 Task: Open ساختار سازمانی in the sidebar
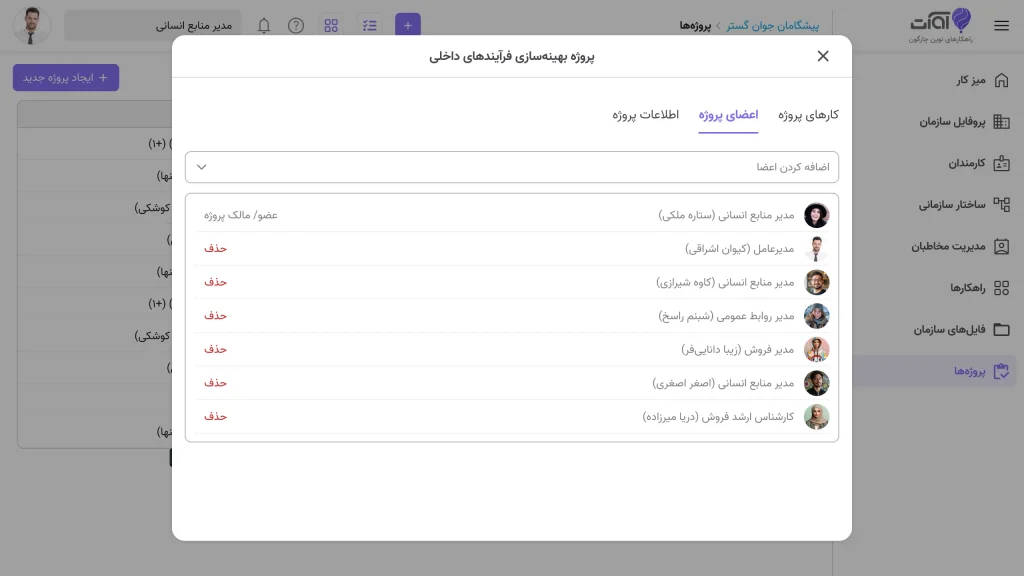pos(963,204)
